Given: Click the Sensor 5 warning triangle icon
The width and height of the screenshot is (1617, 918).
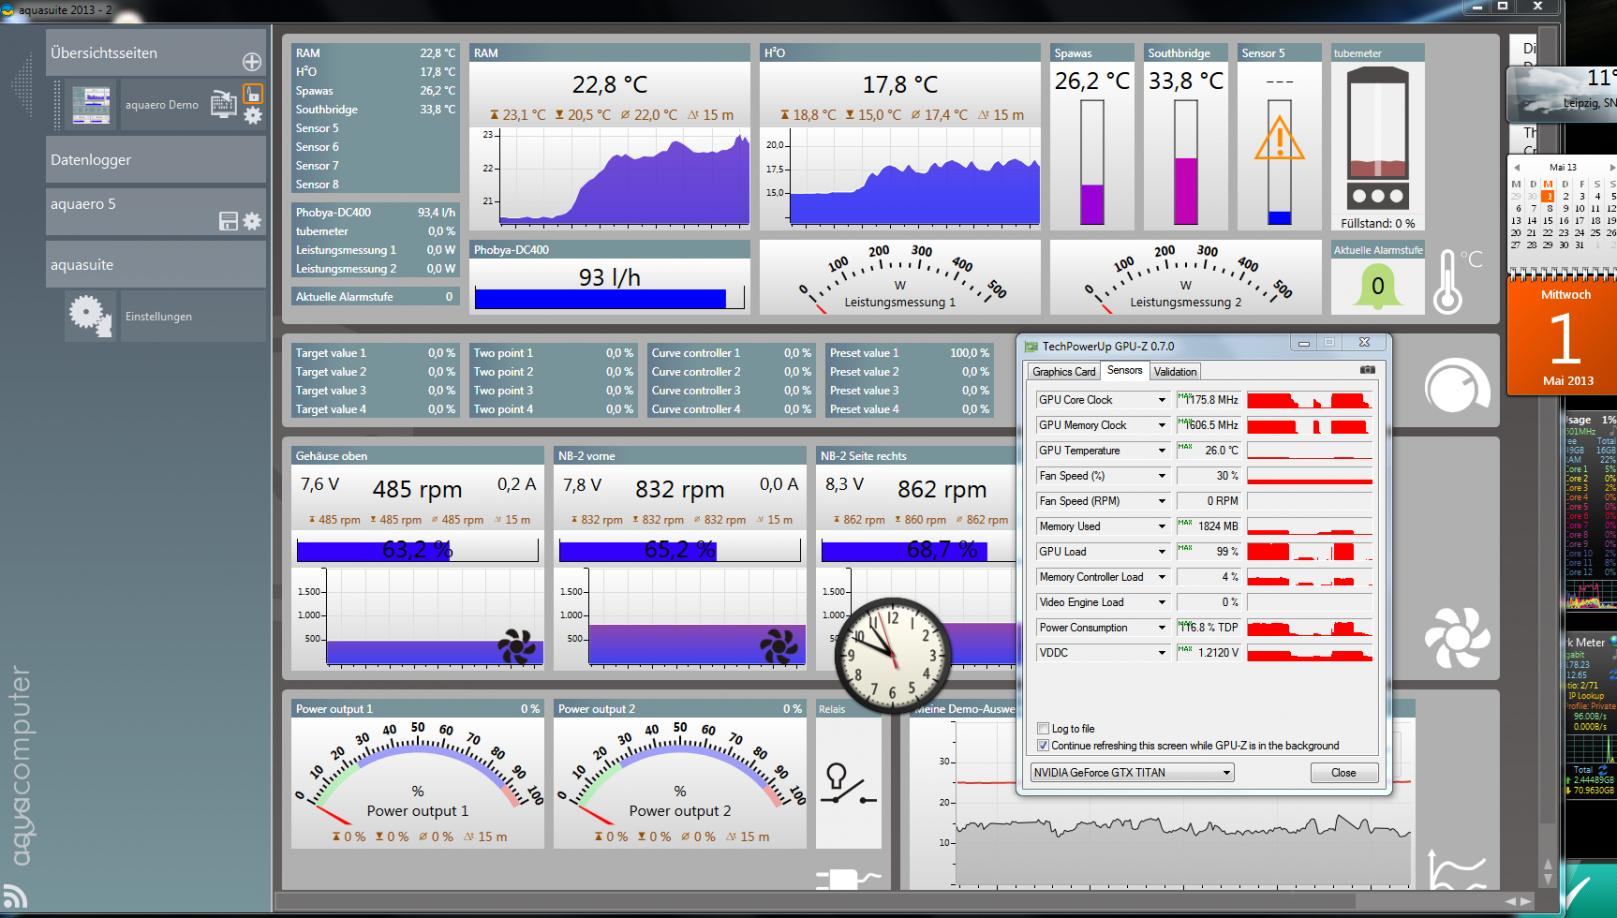Looking at the screenshot, I should [1279, 138].
